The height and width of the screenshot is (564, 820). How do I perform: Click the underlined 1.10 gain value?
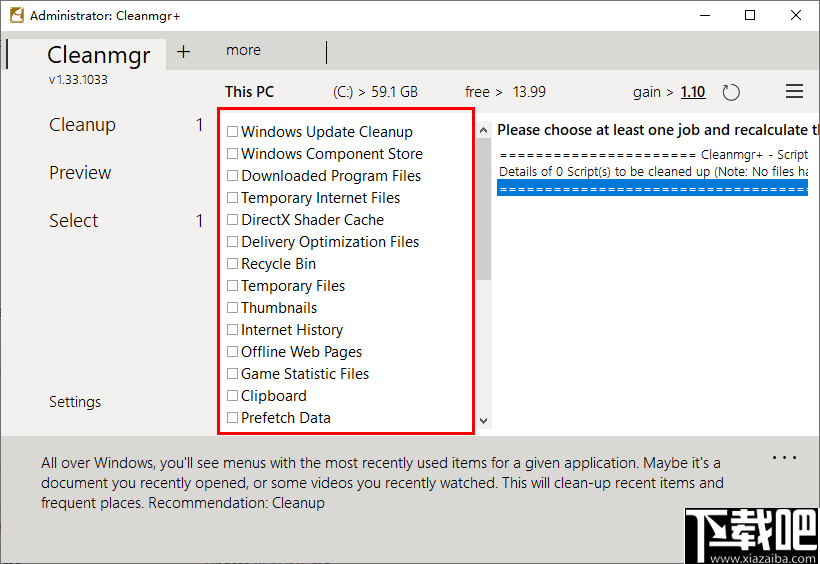[693, 92]
